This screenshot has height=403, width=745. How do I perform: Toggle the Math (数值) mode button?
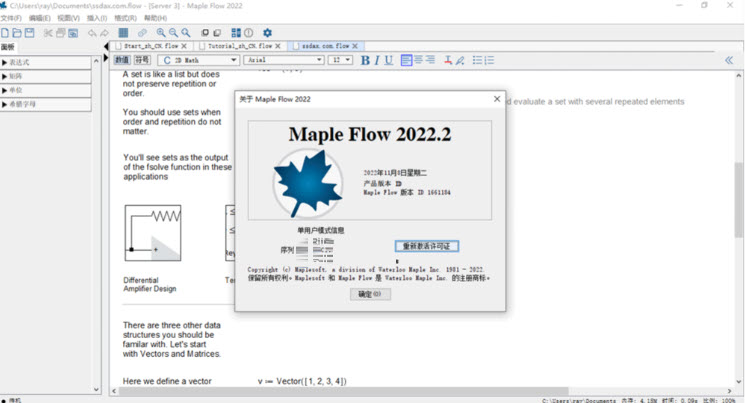[122, 60]
